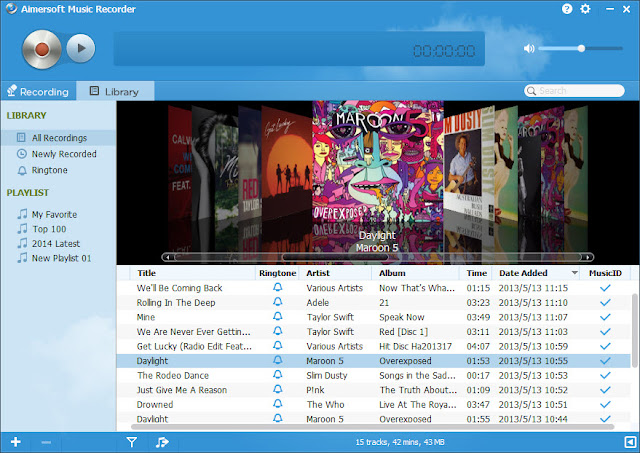Click the Search input field
This screenshot has width=640, height=453.
pos(574,91)
